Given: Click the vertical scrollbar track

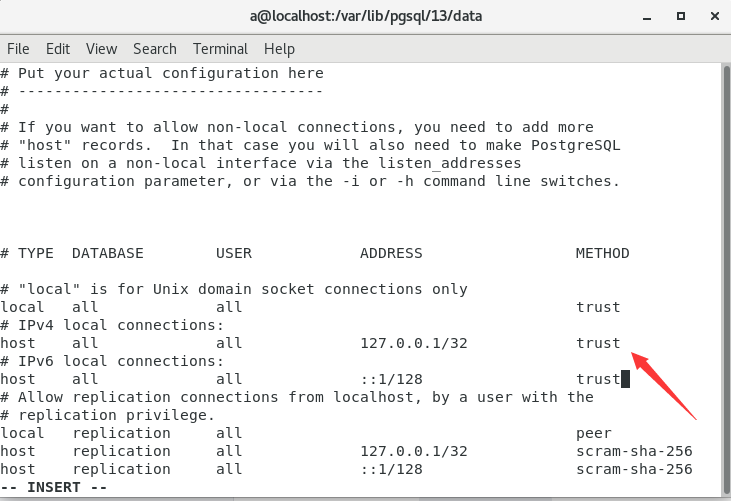Looking at the screenshot, I should 723,280.
